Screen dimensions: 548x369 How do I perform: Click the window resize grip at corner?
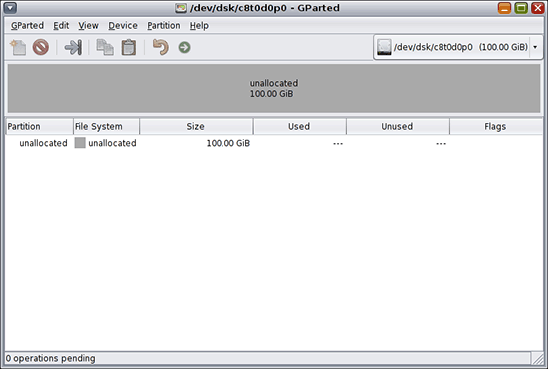click(x=538, y=359)
